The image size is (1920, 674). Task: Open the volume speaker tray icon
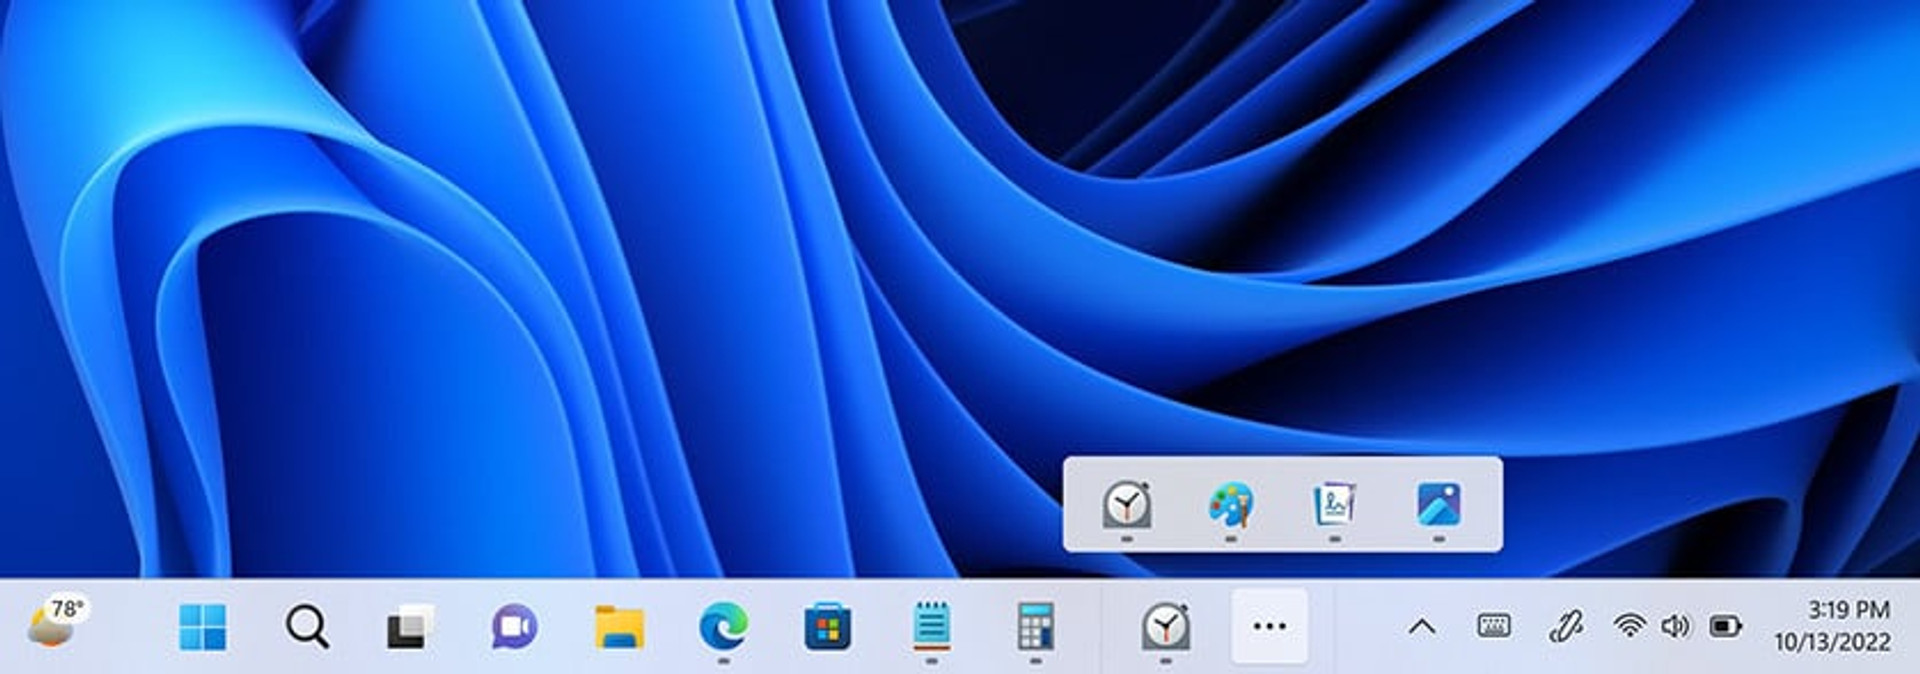point(1675,626)
